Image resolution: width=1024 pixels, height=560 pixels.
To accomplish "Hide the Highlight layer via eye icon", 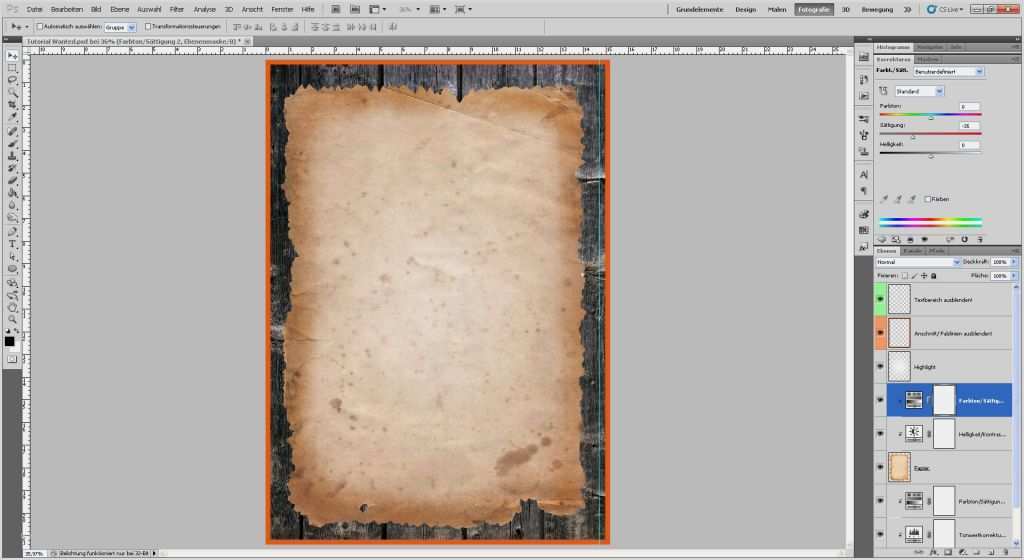I will point(881,367).
